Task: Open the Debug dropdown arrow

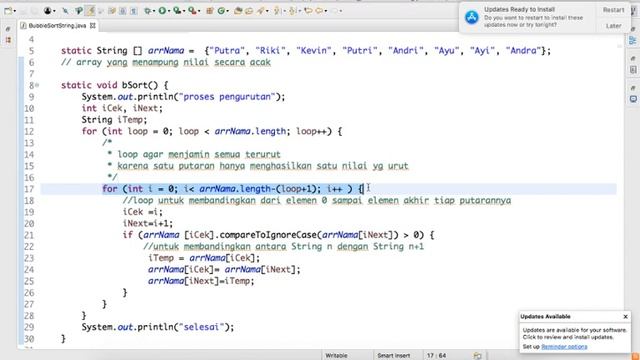Action: click(x=154, y=11)
